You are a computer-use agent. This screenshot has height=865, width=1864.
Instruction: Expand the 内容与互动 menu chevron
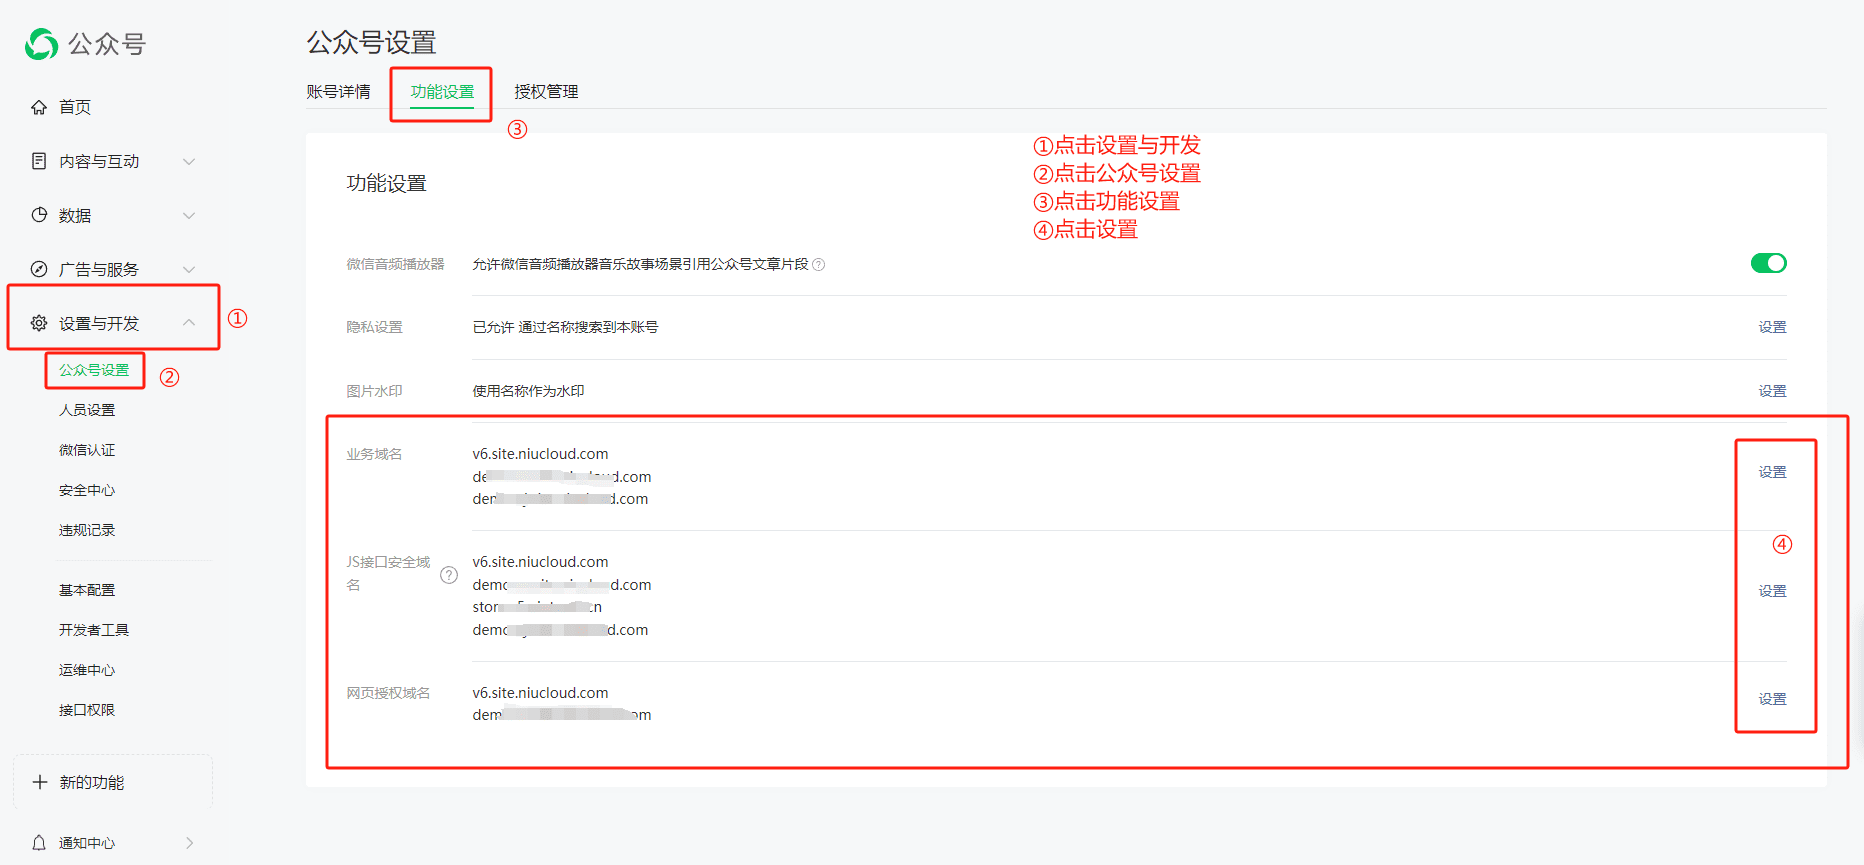click(x=189, y=161)
